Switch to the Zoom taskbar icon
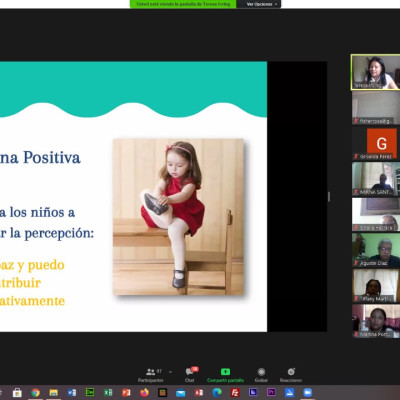400x400 pixels. 307,393
